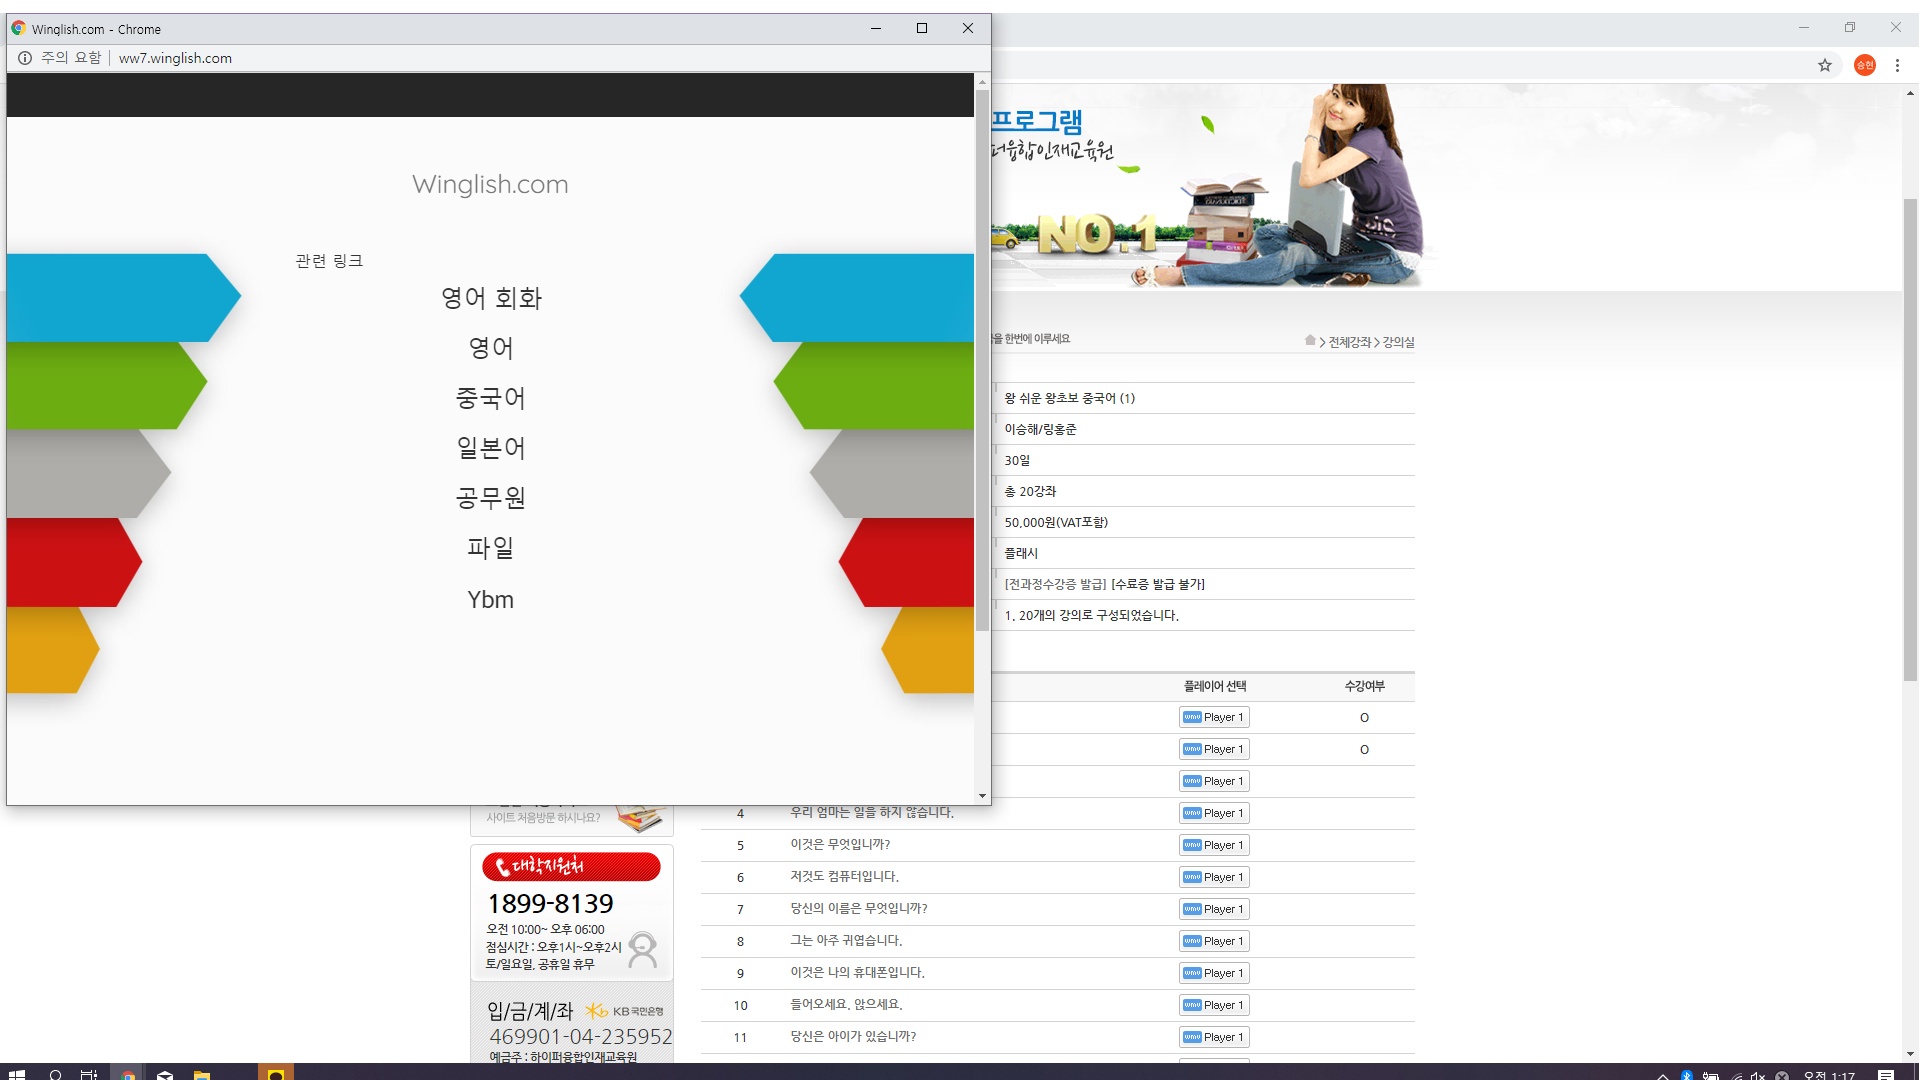Open the 영어 회화 related link
This screenshot has width=1920, height=1080.
[x=491, y=298]
